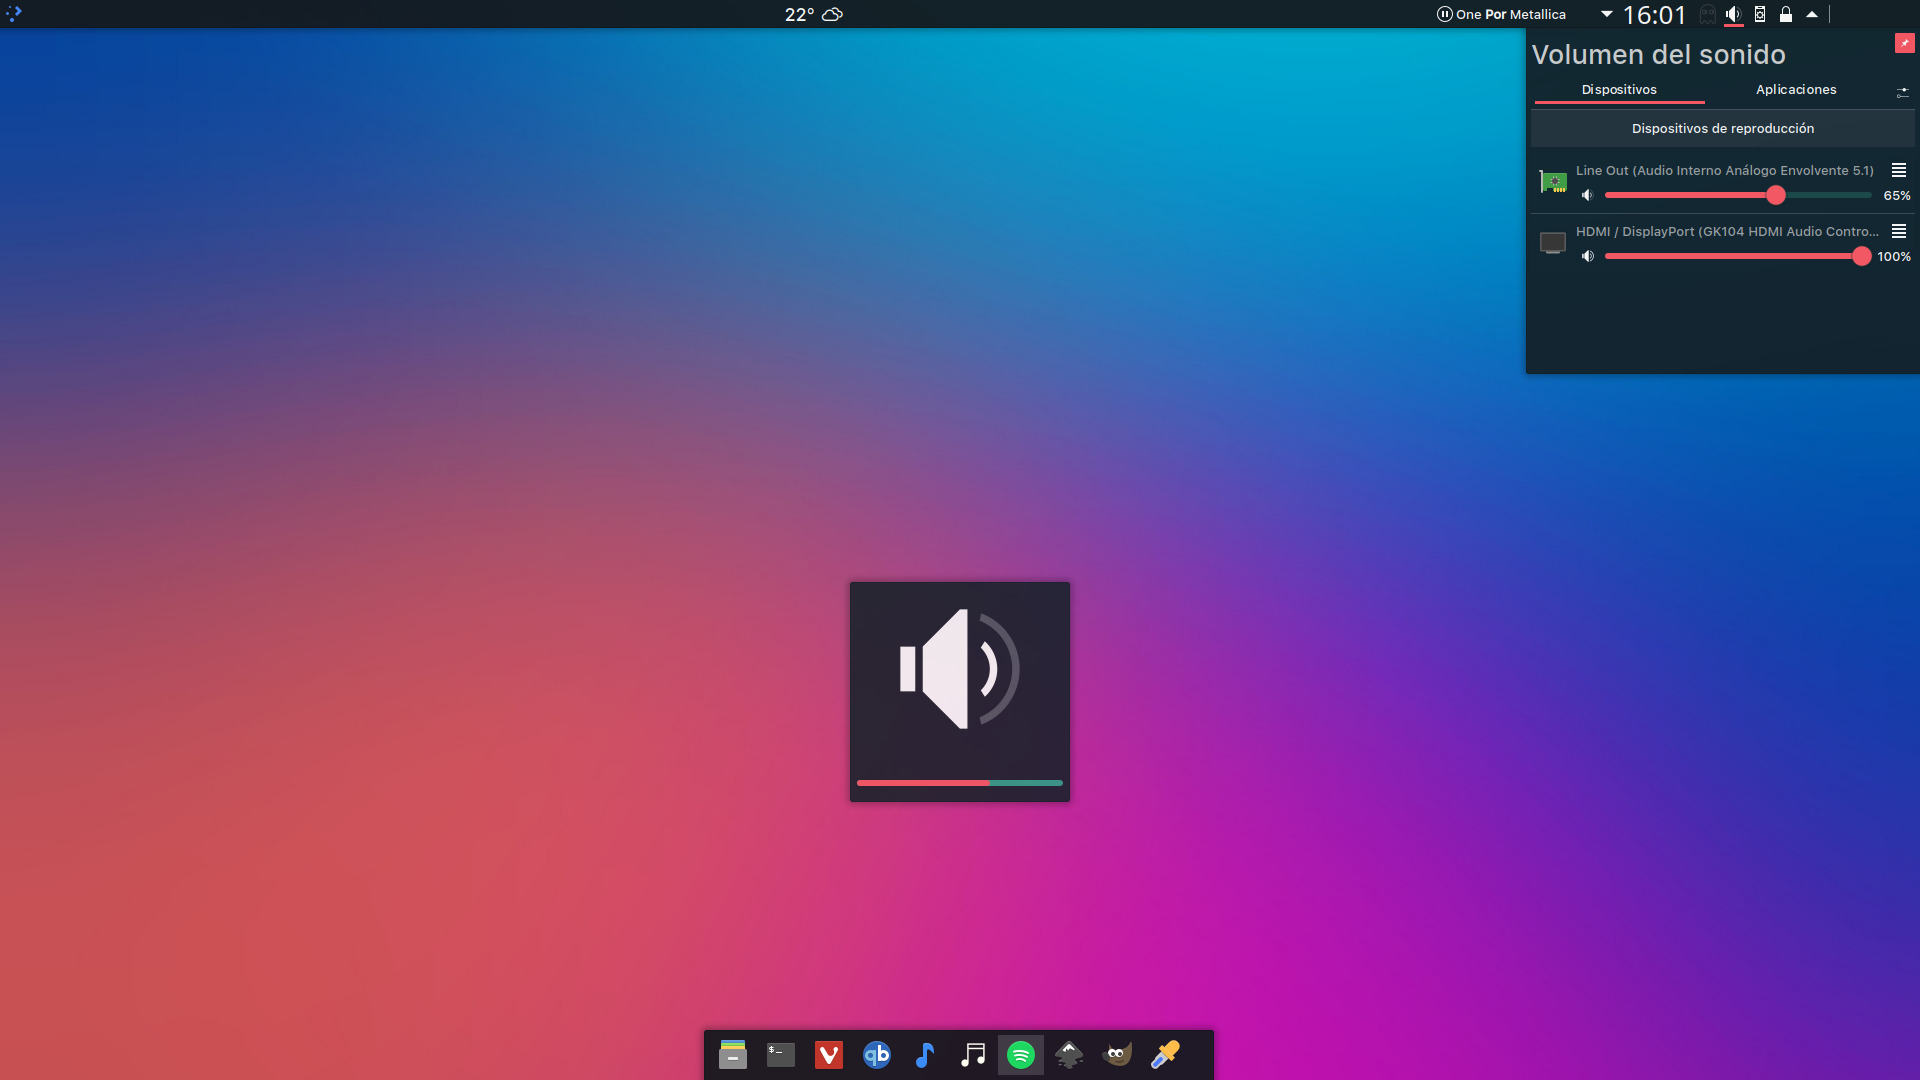
Task: Switch to the Dispositivos tab
Action: (x=1619, y=89)
